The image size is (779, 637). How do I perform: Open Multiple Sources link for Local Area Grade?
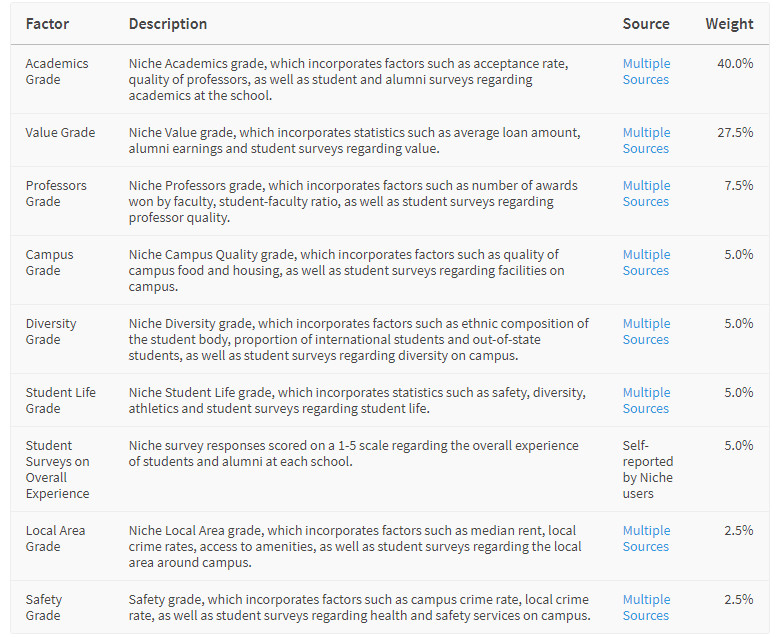[646, 538]
